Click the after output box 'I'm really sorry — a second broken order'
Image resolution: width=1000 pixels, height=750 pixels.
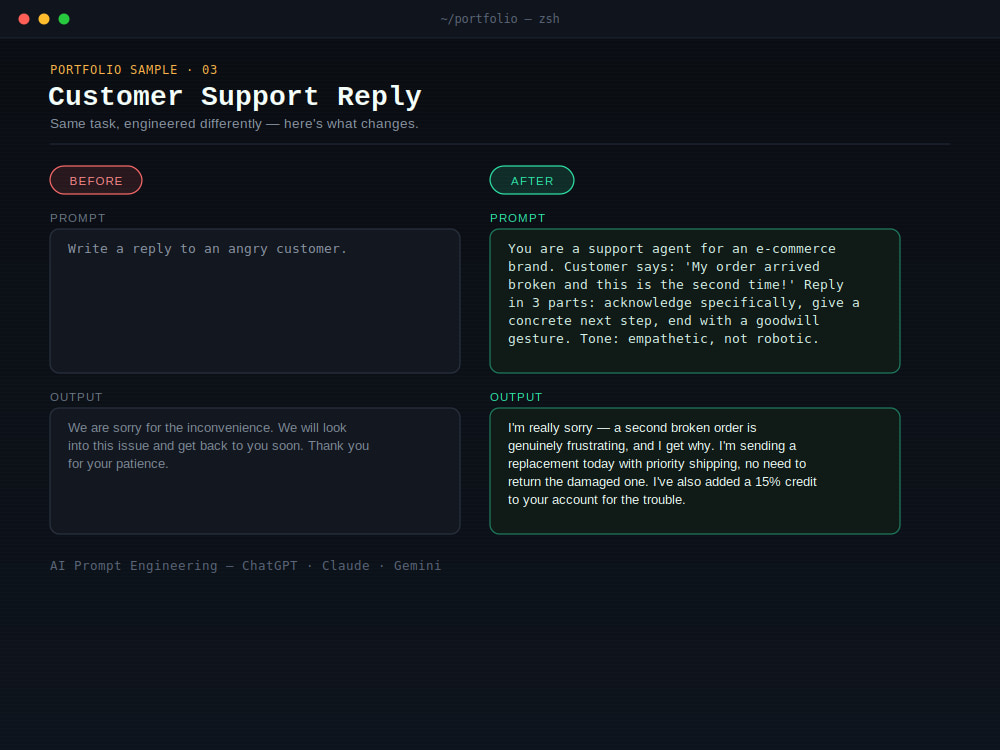pos(695,471)
